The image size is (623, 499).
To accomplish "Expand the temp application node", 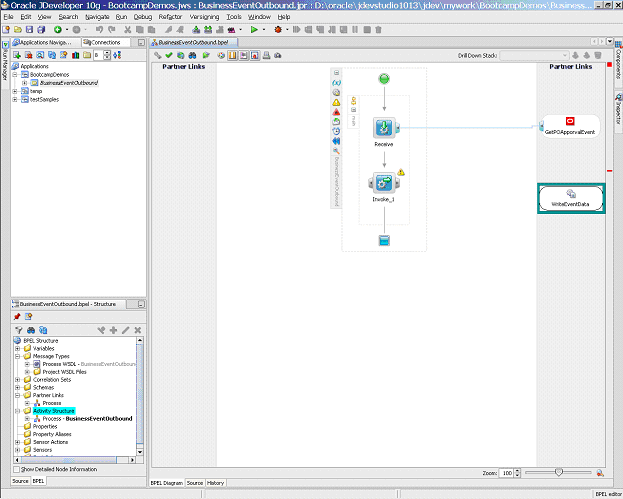I will tap(15, 91).
